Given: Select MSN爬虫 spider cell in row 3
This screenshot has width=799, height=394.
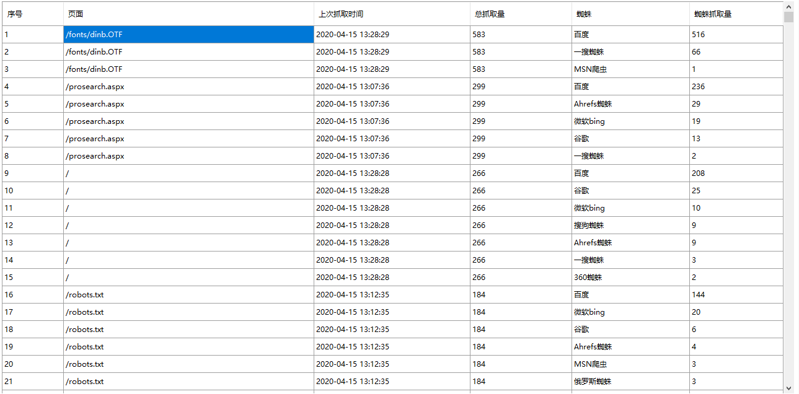Looking at the screenshot, I should coord(630,69).
